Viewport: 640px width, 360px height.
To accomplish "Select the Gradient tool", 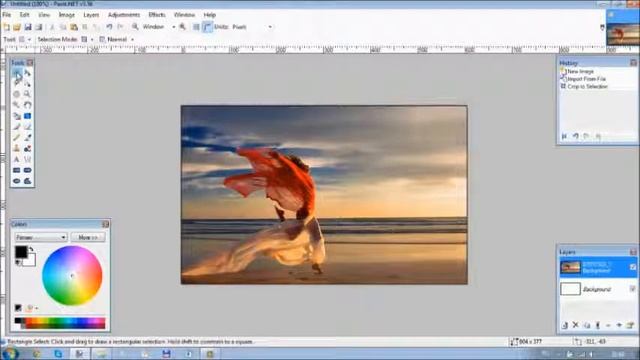I will 27,116.
